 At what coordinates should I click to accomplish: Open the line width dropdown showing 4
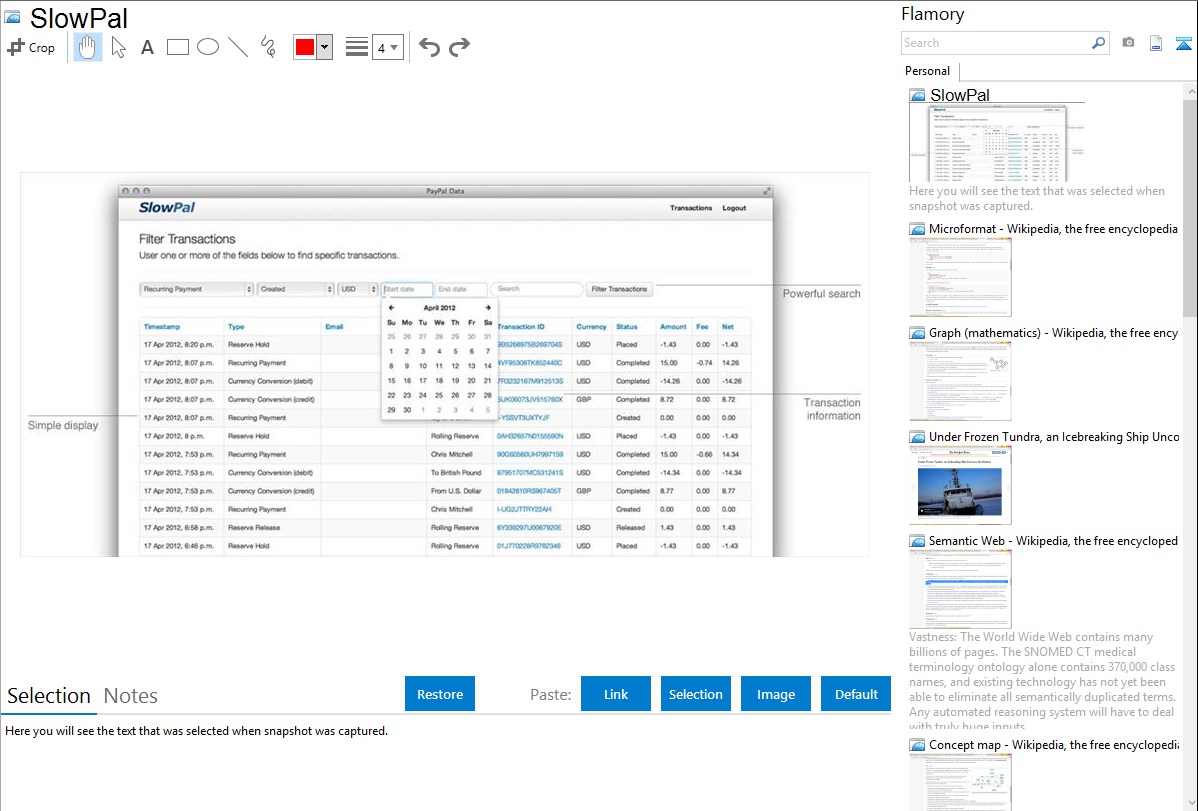tap(387, 47)
